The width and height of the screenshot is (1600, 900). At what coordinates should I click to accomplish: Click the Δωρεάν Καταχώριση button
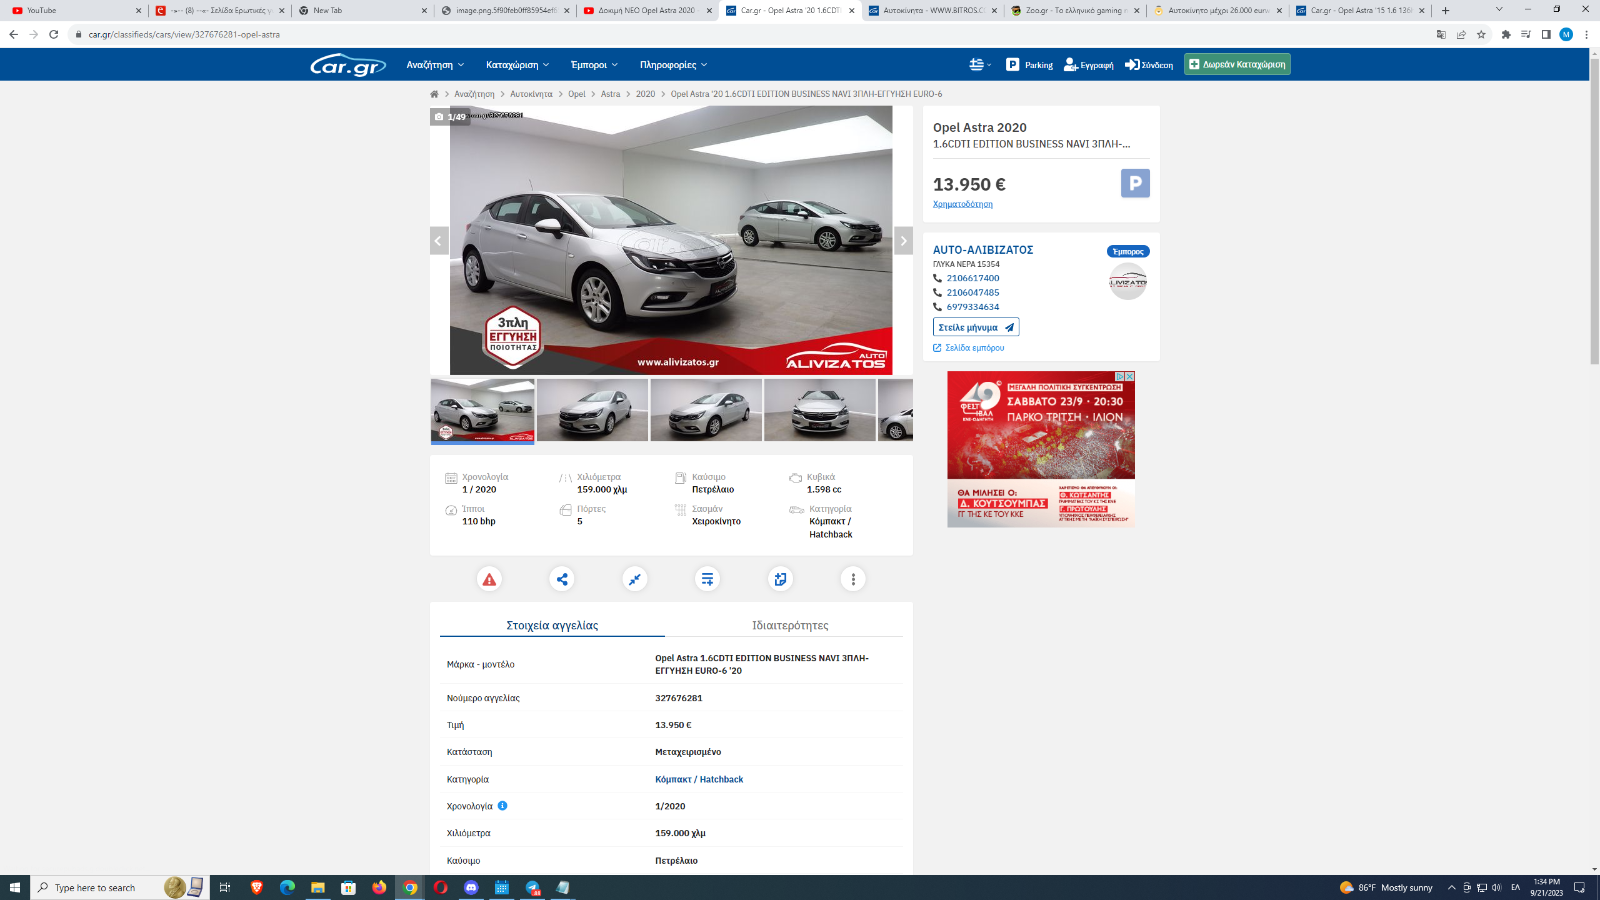[1237, 64]
